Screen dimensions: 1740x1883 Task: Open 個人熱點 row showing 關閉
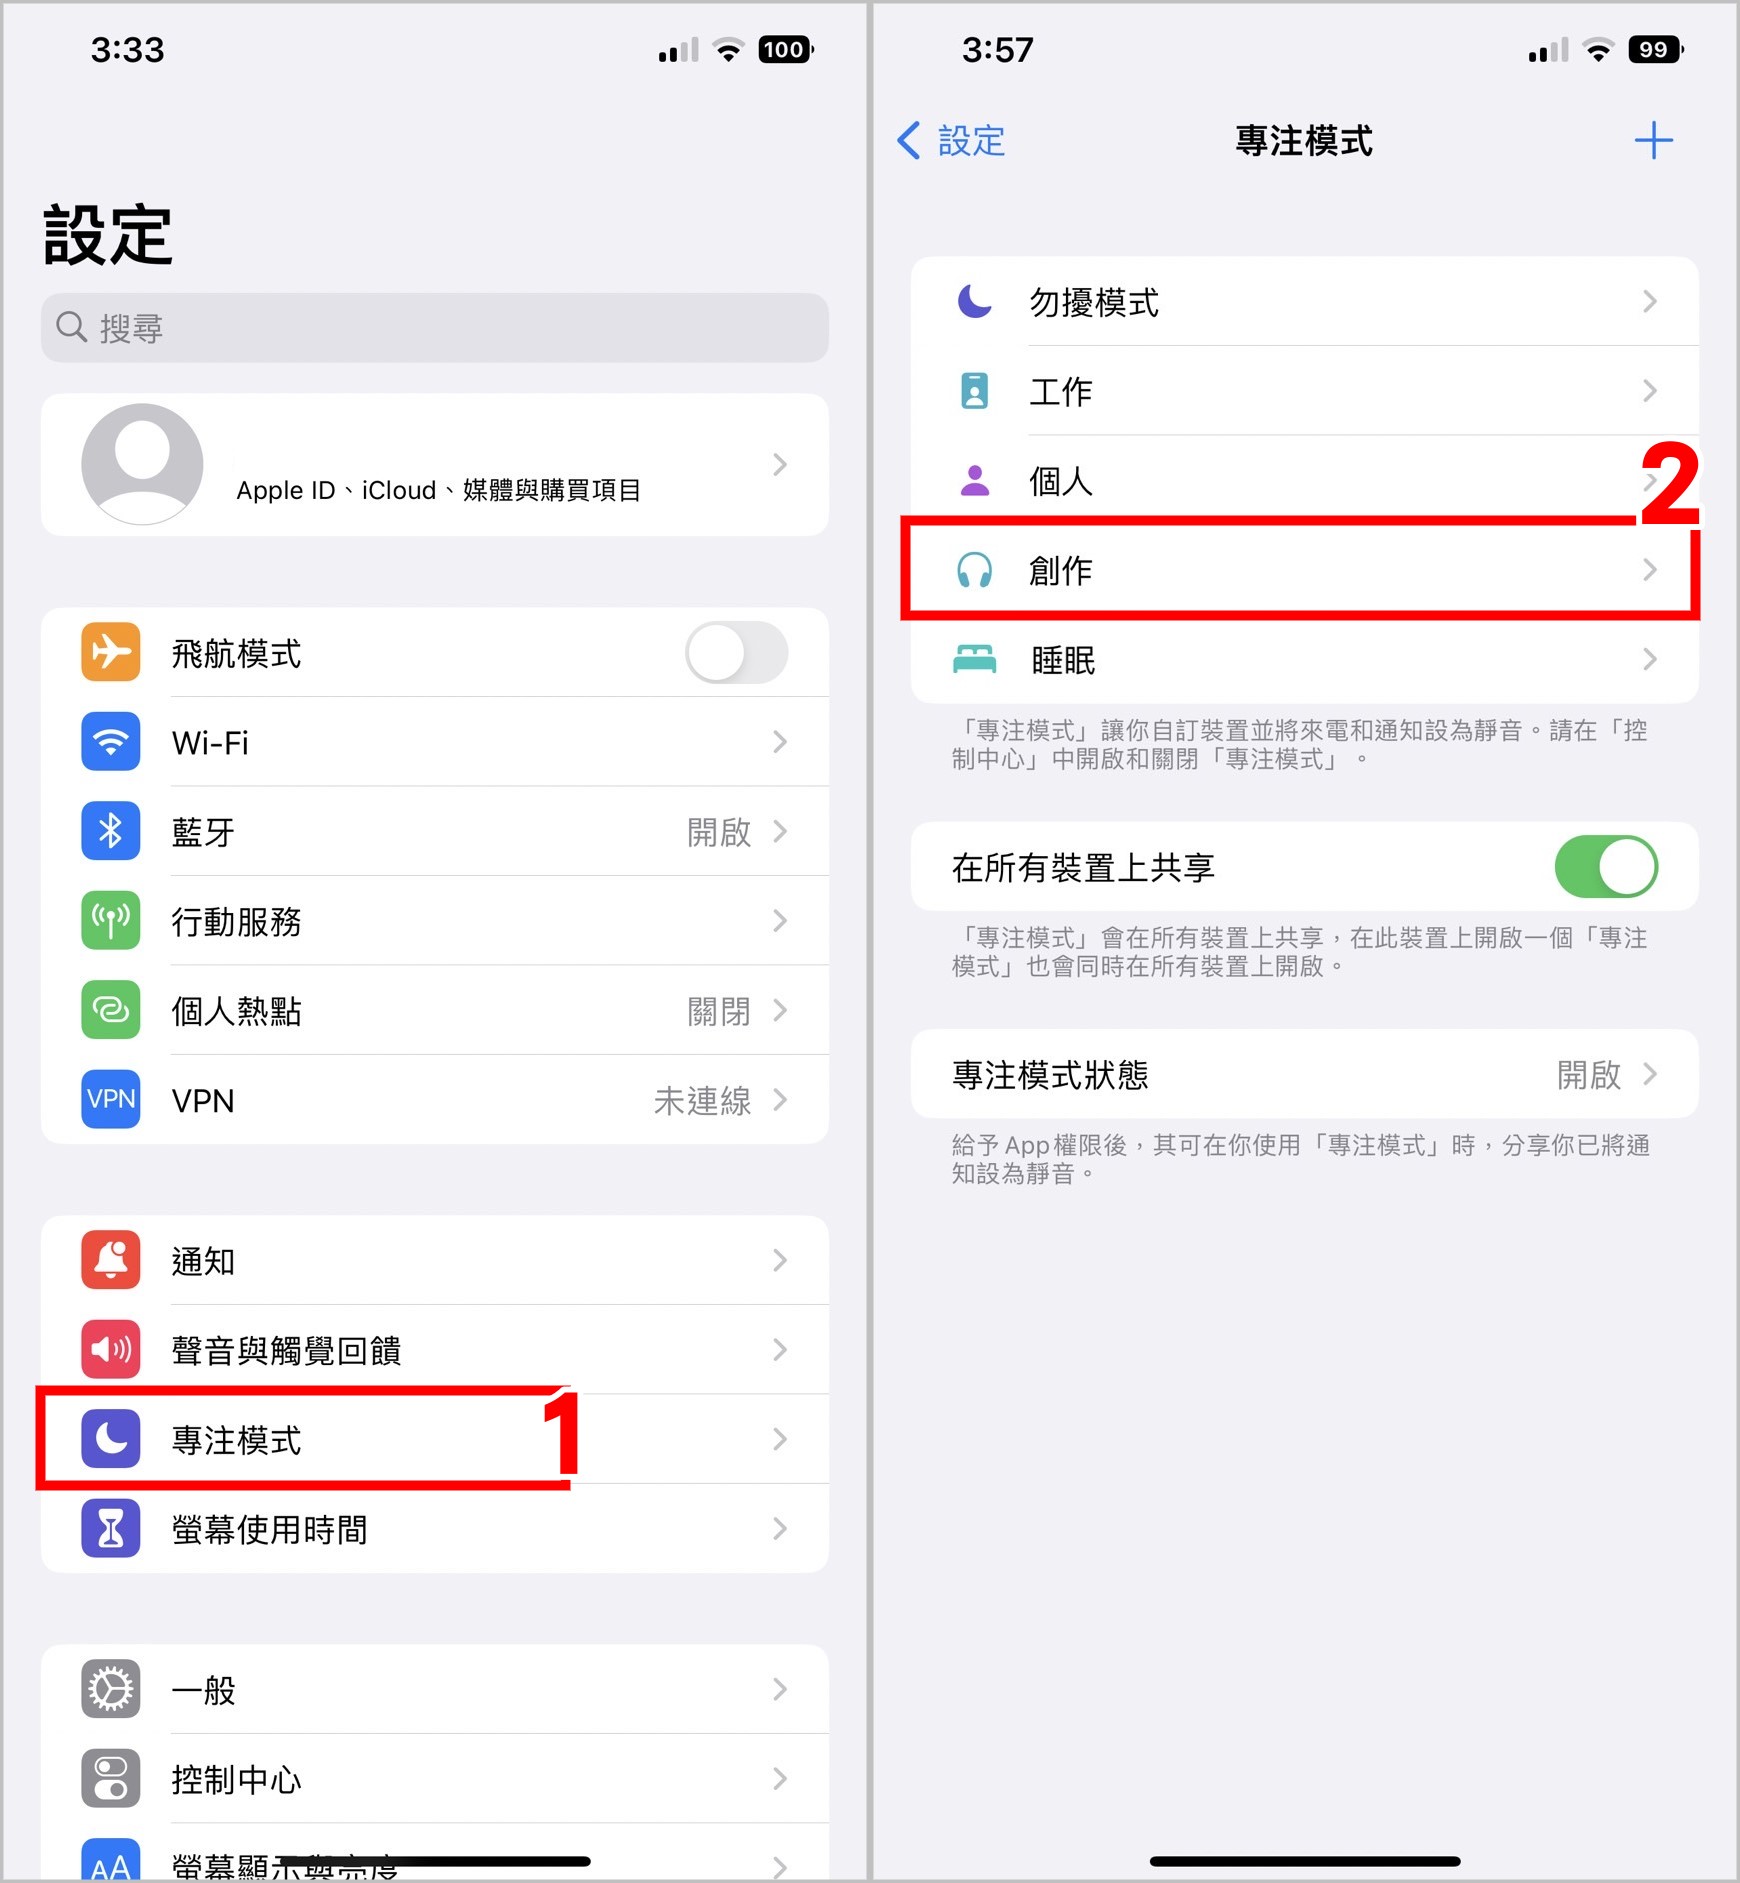pos(435,1010)
